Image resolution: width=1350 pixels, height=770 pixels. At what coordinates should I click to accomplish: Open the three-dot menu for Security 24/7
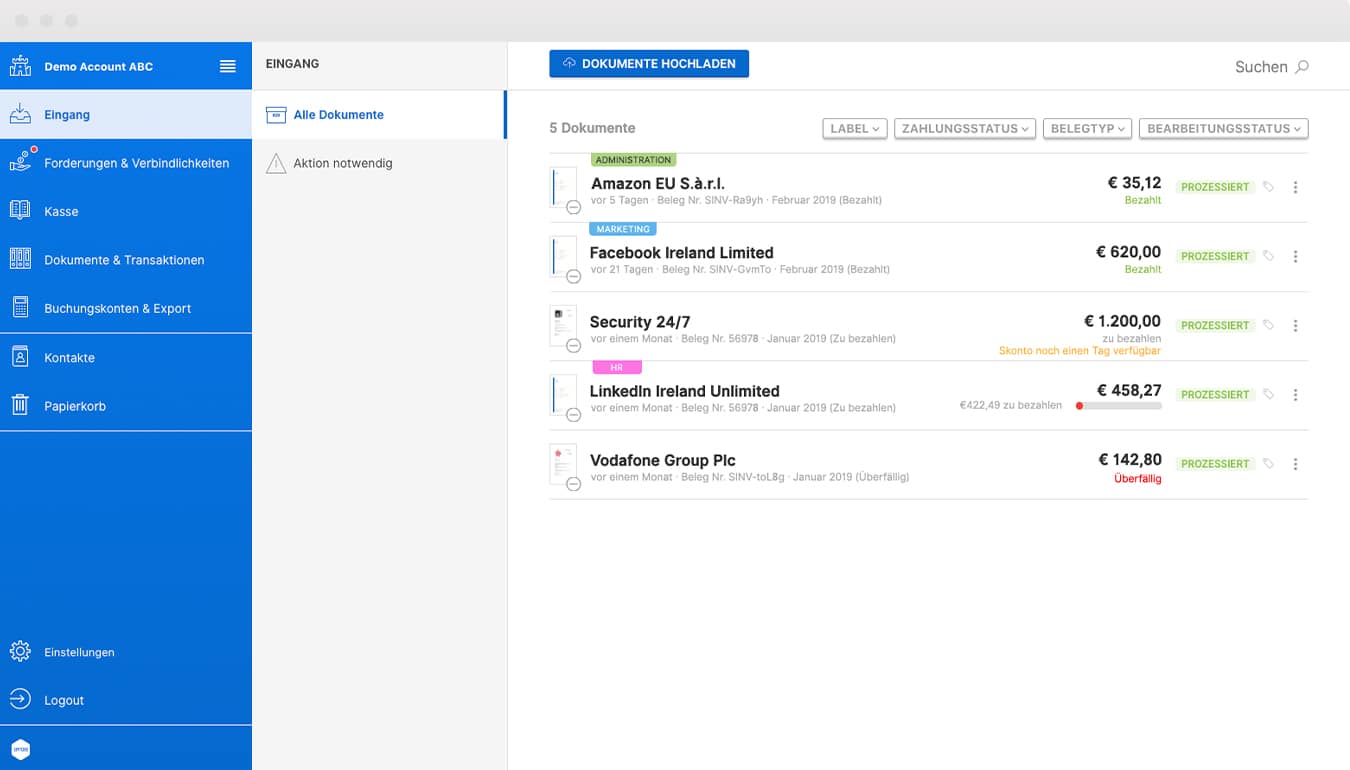point(1295,325)
